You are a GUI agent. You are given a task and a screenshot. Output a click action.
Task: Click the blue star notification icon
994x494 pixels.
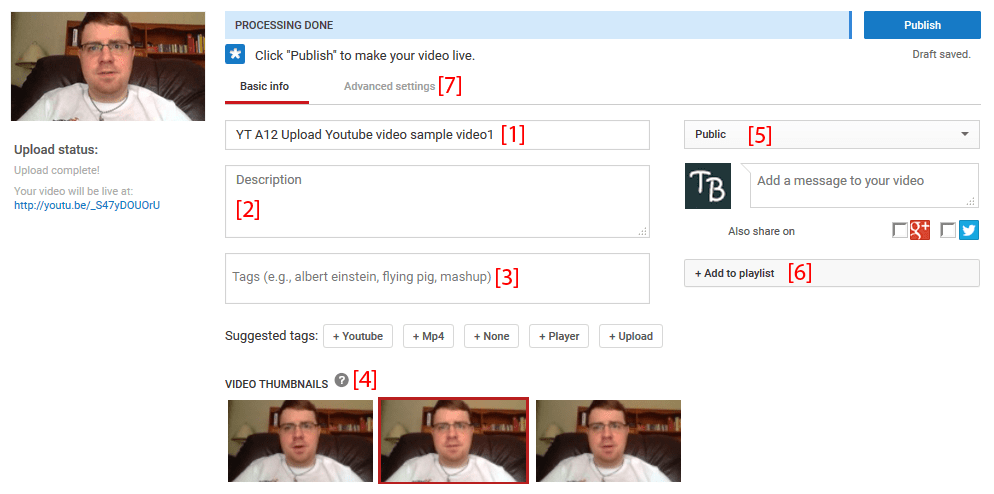tap(235, 55)
